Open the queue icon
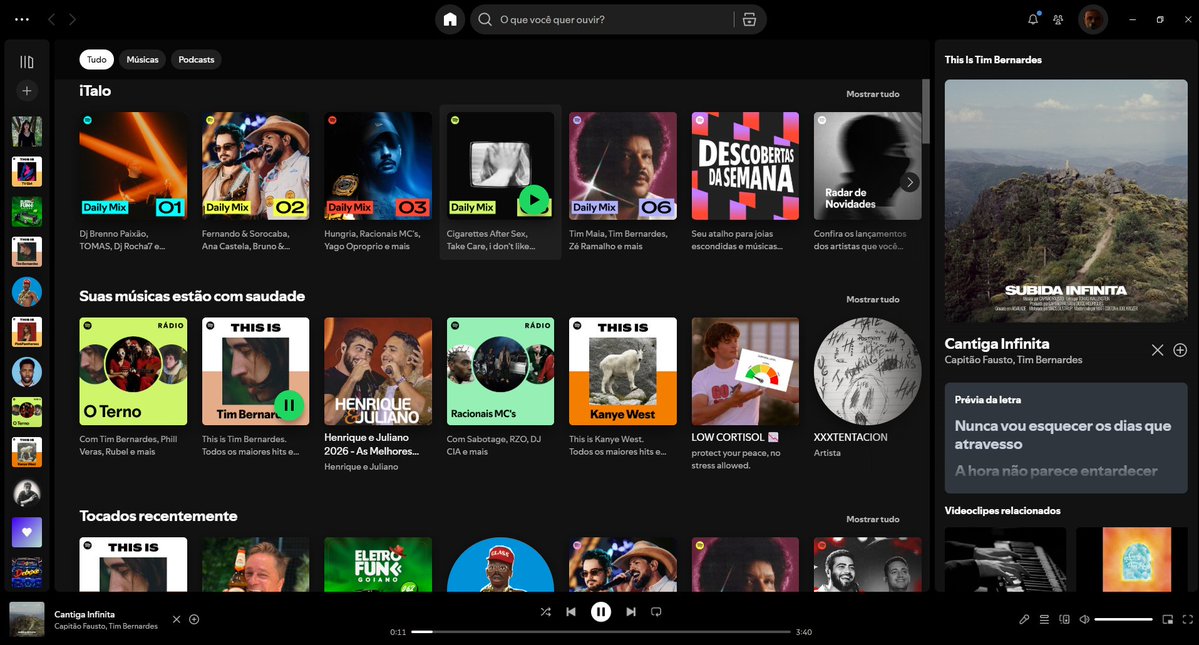The height and width of the screenshot is (645, 1199). [1044, 620]
